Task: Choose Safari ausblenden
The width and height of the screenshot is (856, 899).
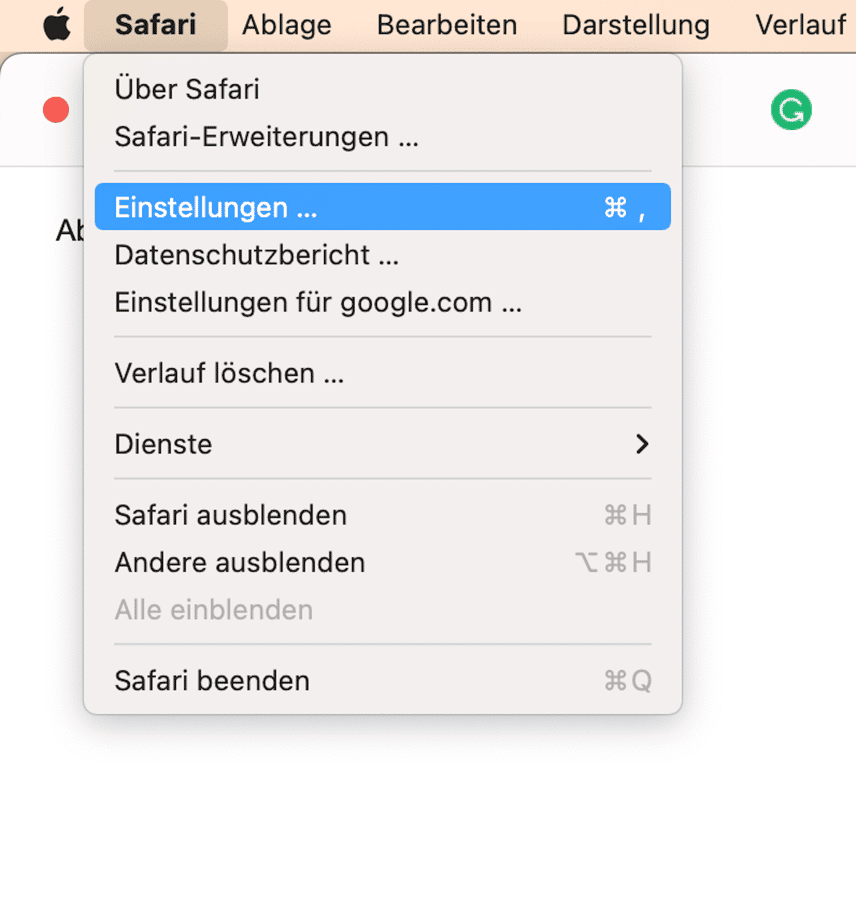Action: (382, 515)
